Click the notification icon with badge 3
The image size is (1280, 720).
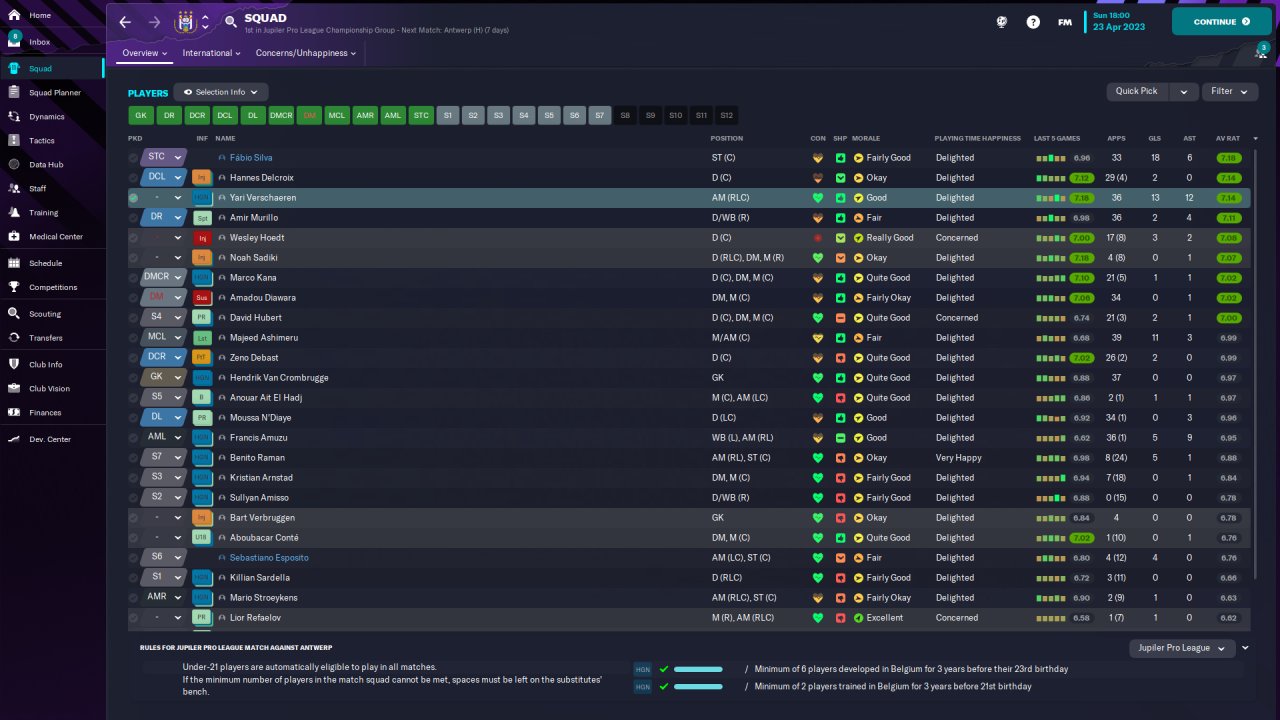click(1261, 52)
